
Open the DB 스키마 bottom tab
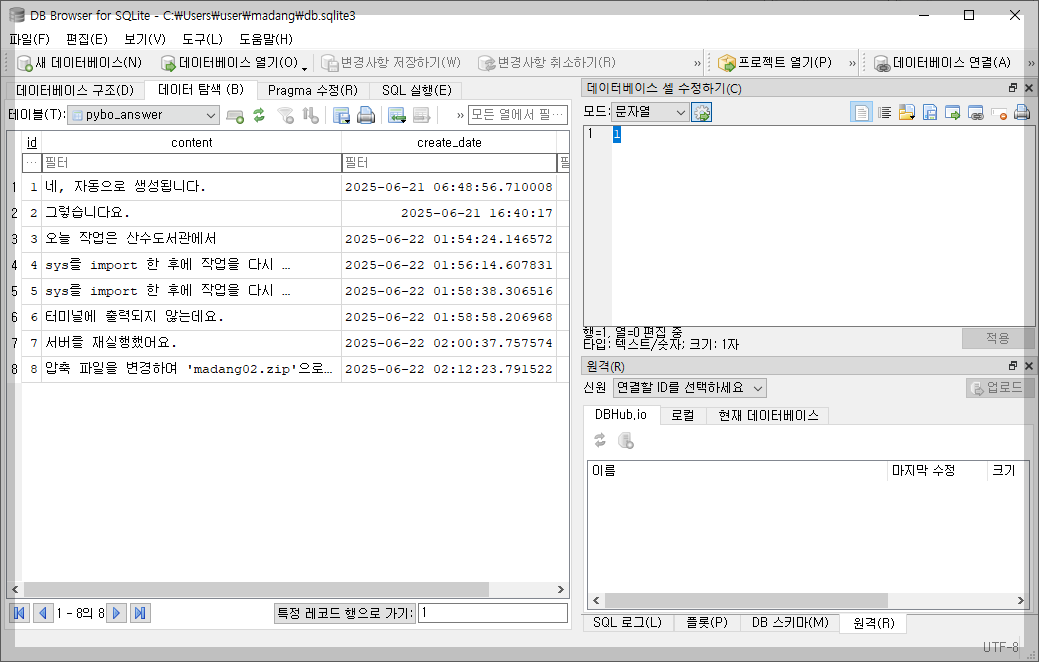pyautogui.click(x=790, y=623)
